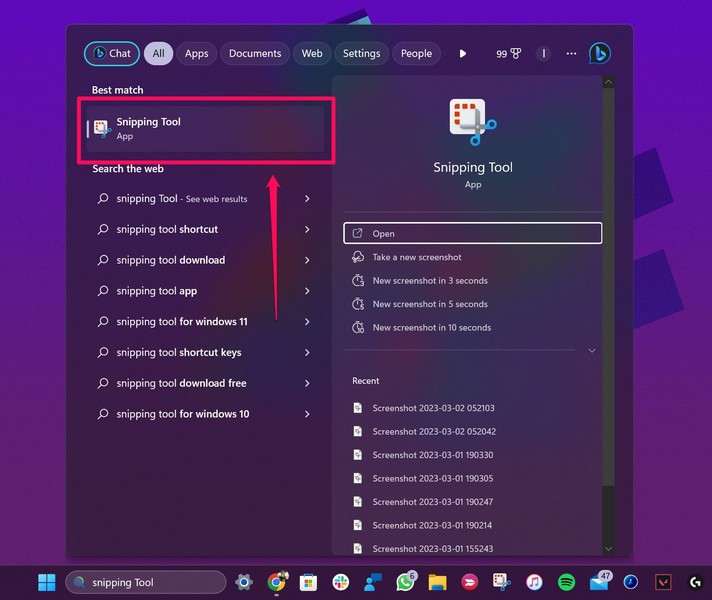
Task: Open iTunes music app in the taskbar
Action: (x=534, y=582)
